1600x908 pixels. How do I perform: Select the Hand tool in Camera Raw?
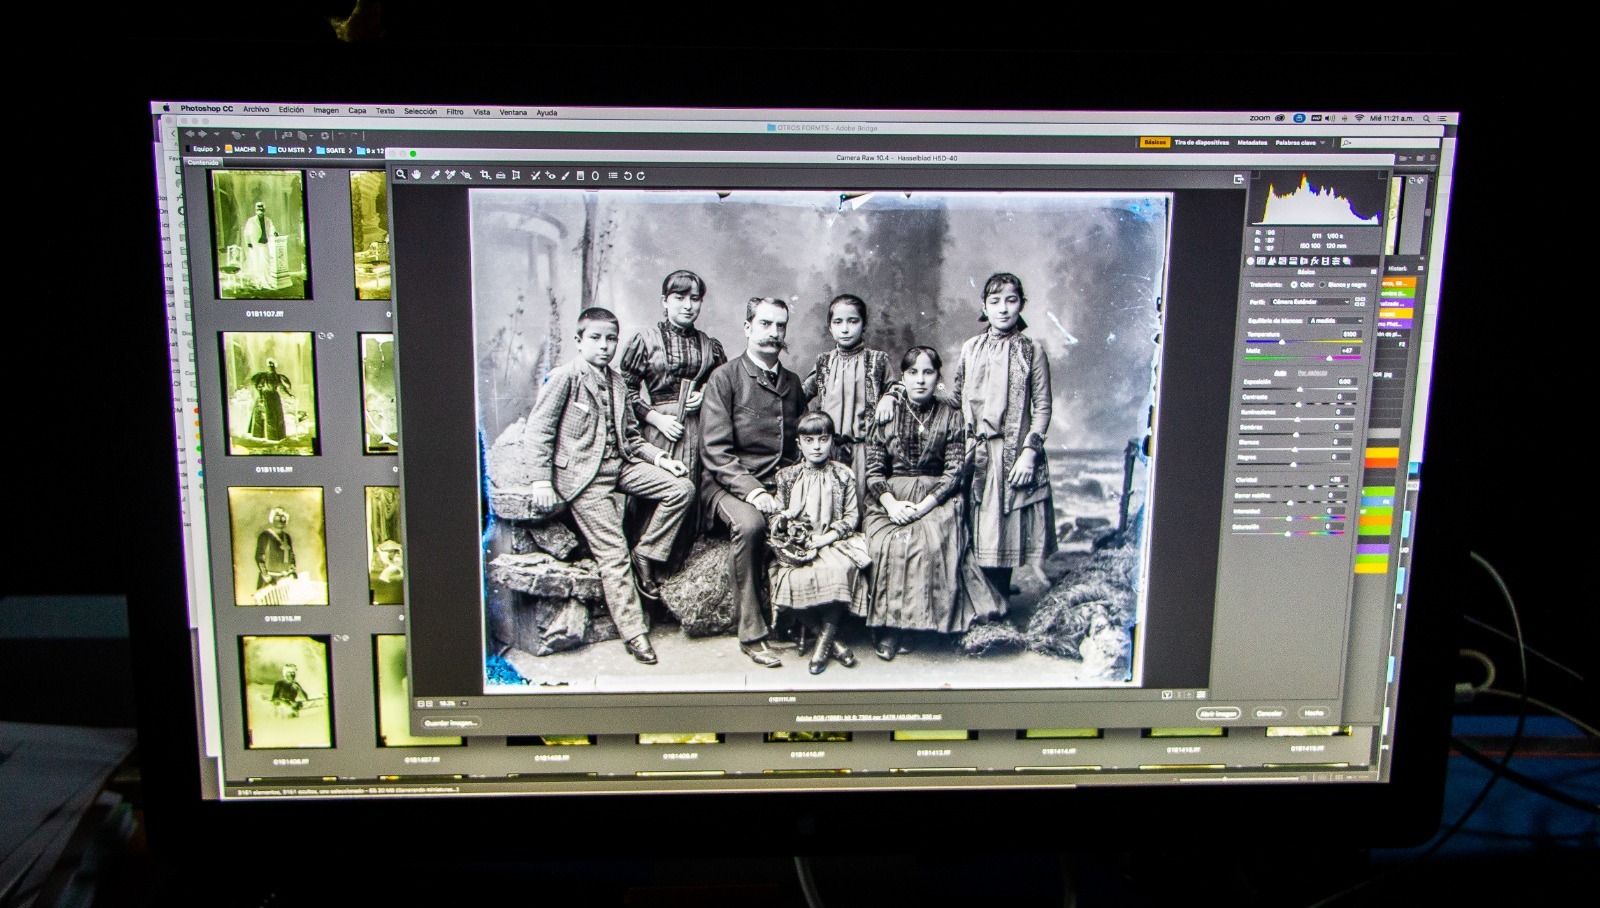(x=417, y=175)
